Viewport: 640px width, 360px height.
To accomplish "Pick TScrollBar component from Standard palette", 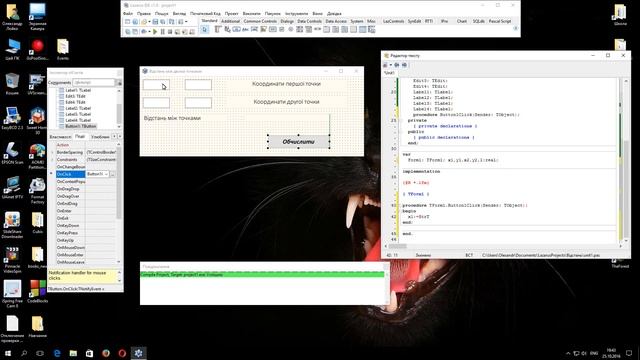I will tap(318, 29).
